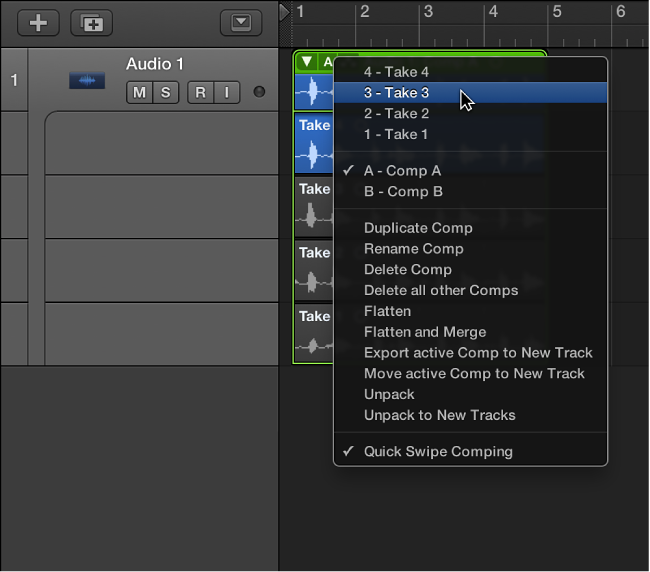Open the track header options dropdown
The height and width of the screenshot is (572, 650).
coord(240,22)
